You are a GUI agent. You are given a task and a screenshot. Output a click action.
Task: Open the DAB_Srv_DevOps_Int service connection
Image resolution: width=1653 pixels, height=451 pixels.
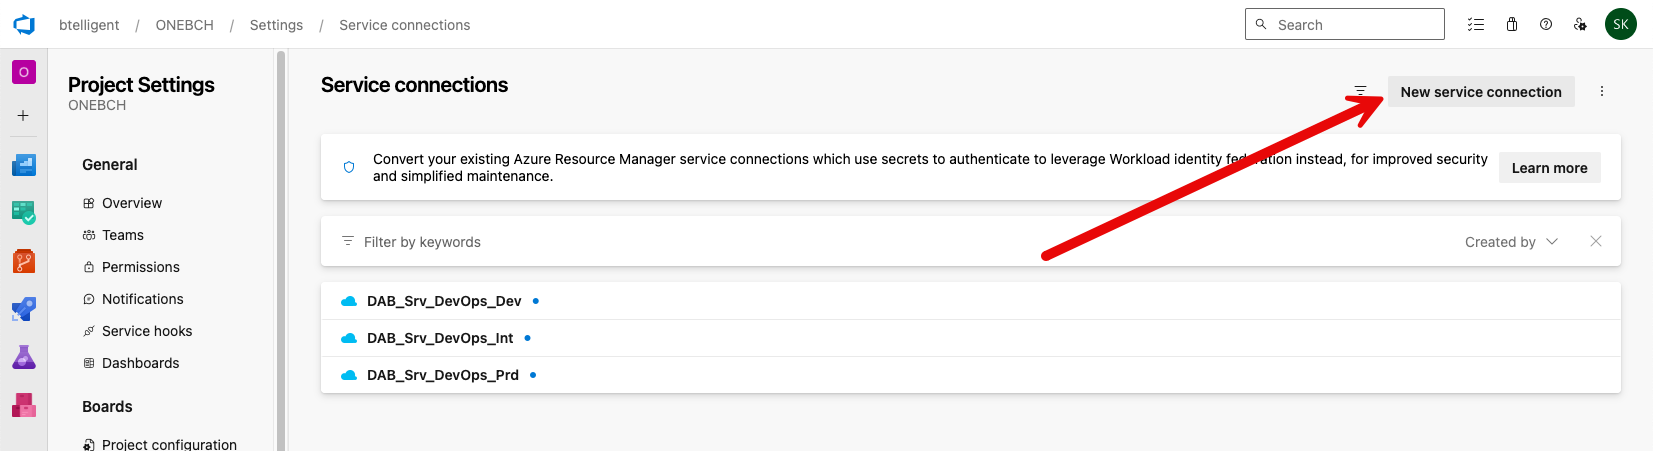[440, 338]
